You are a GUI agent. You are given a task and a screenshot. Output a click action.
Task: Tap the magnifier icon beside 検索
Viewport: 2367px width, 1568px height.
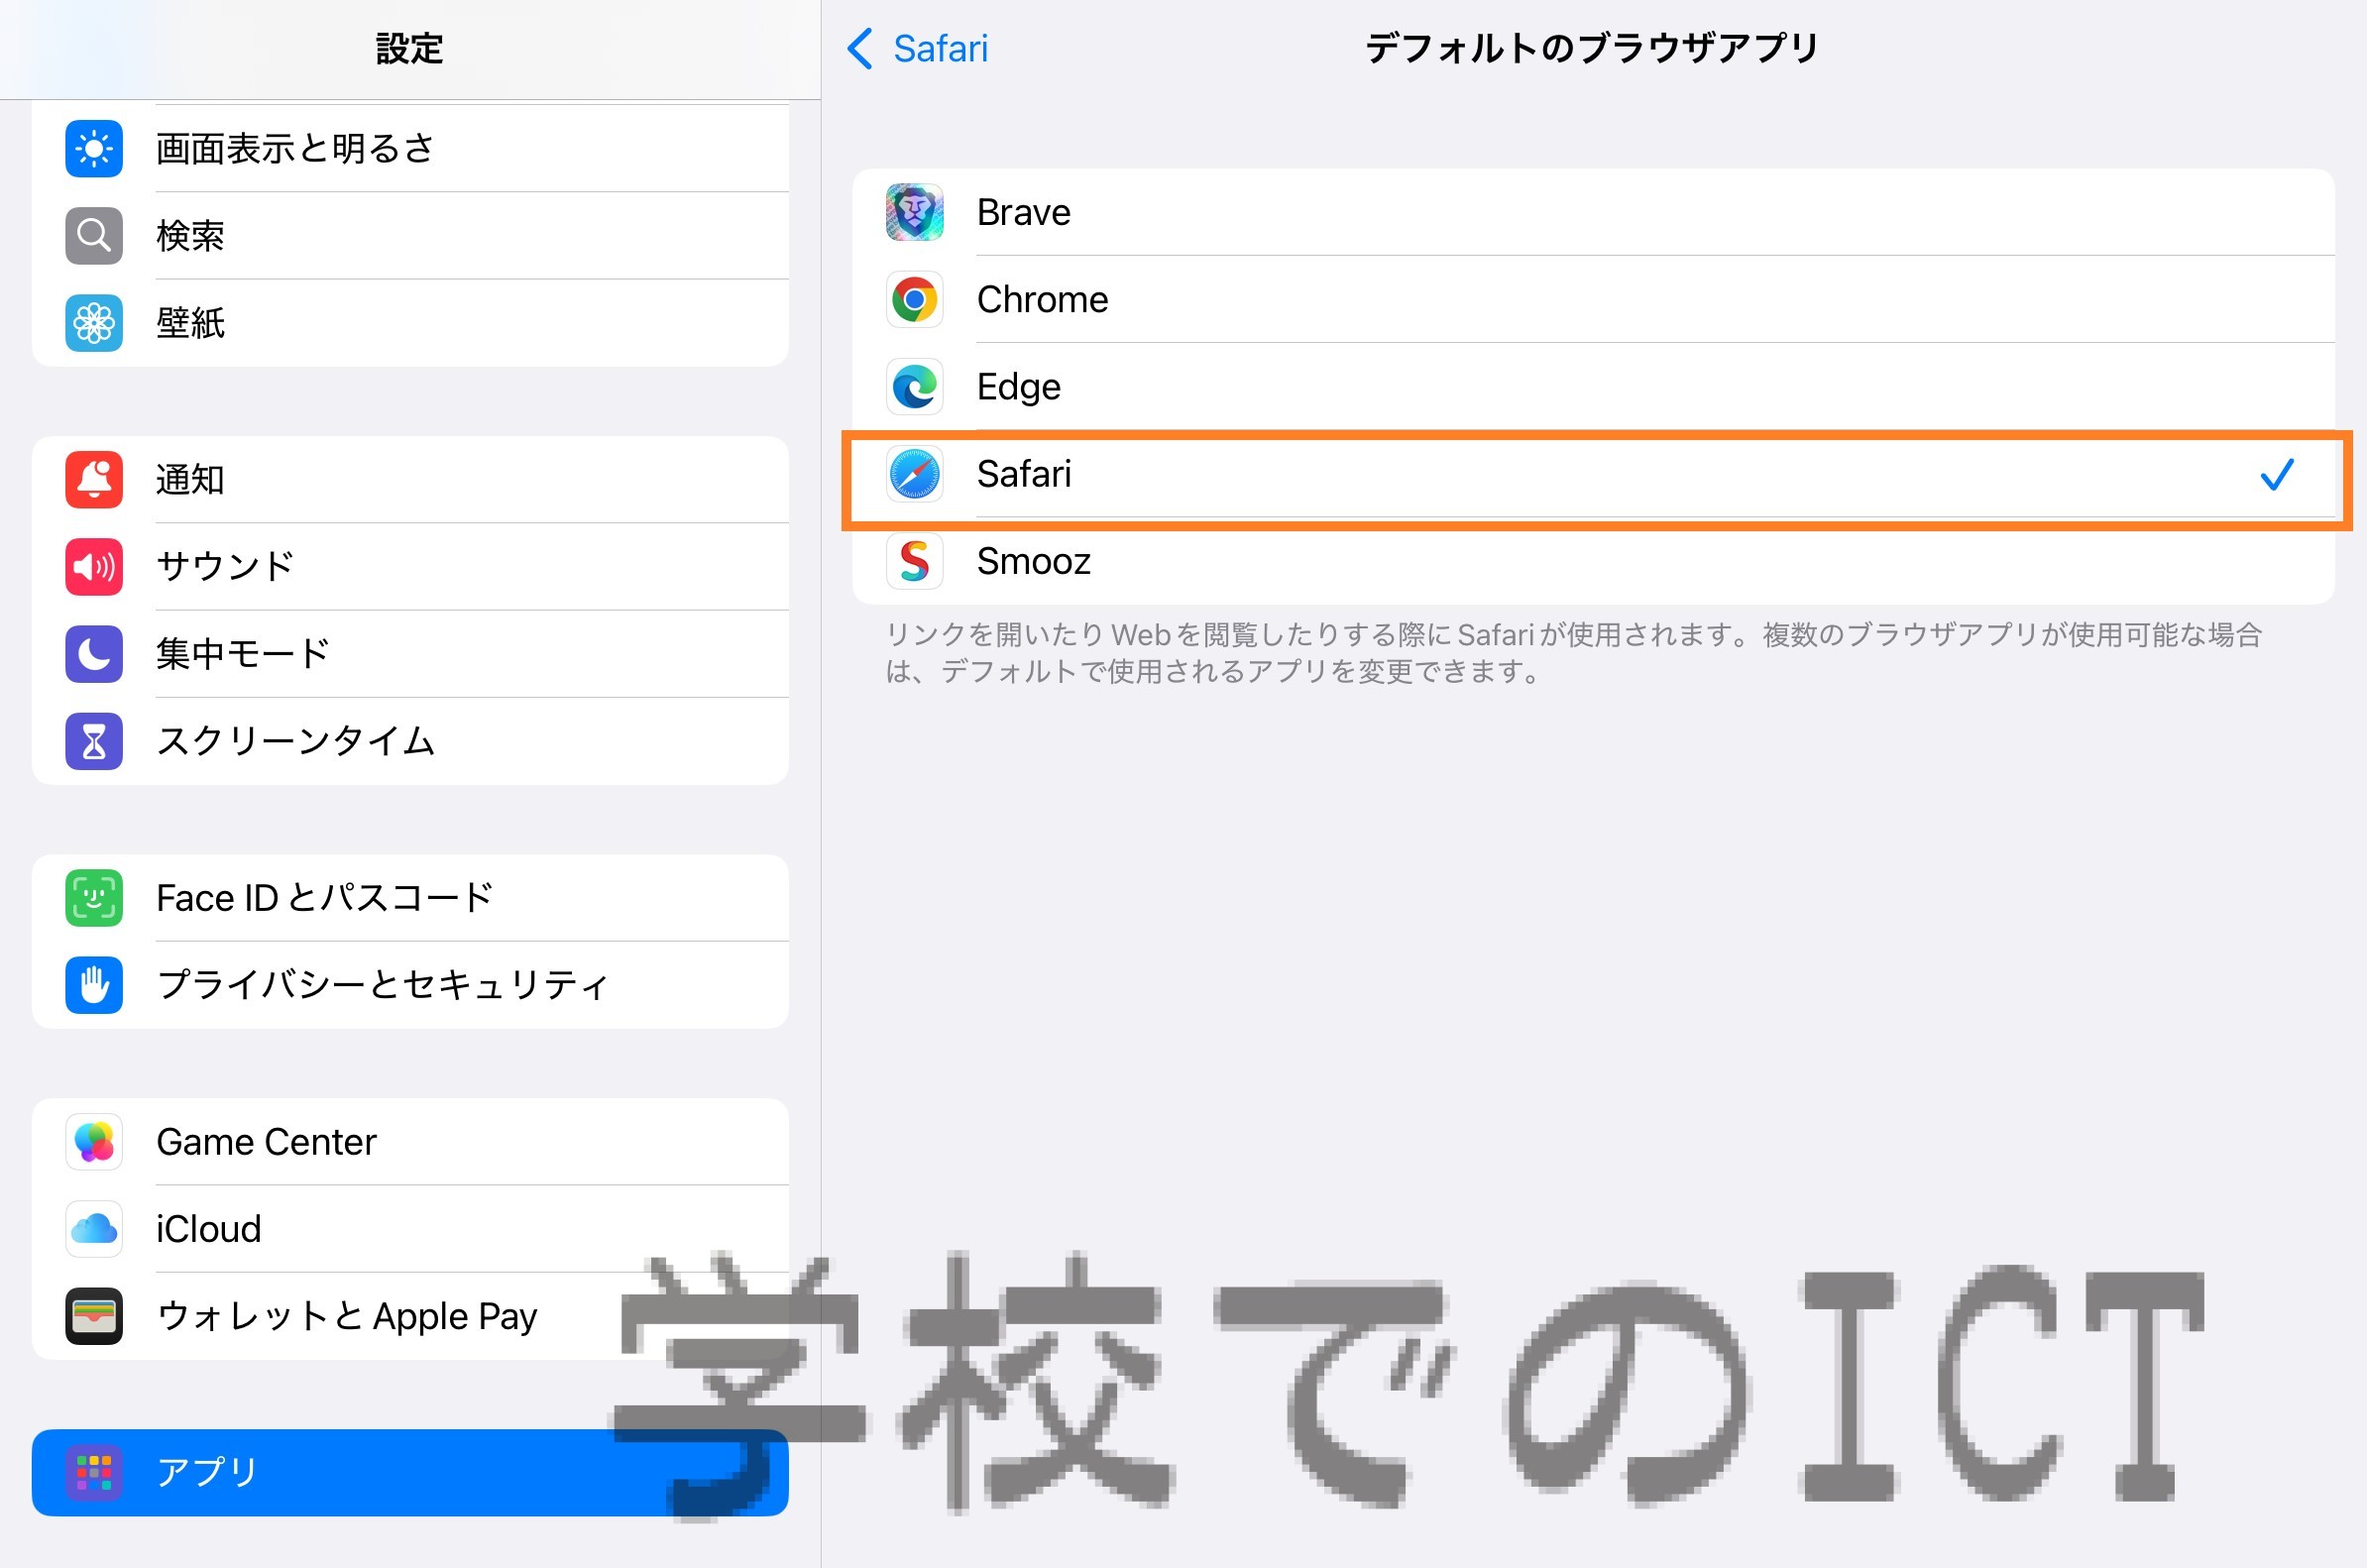point(94,236)
